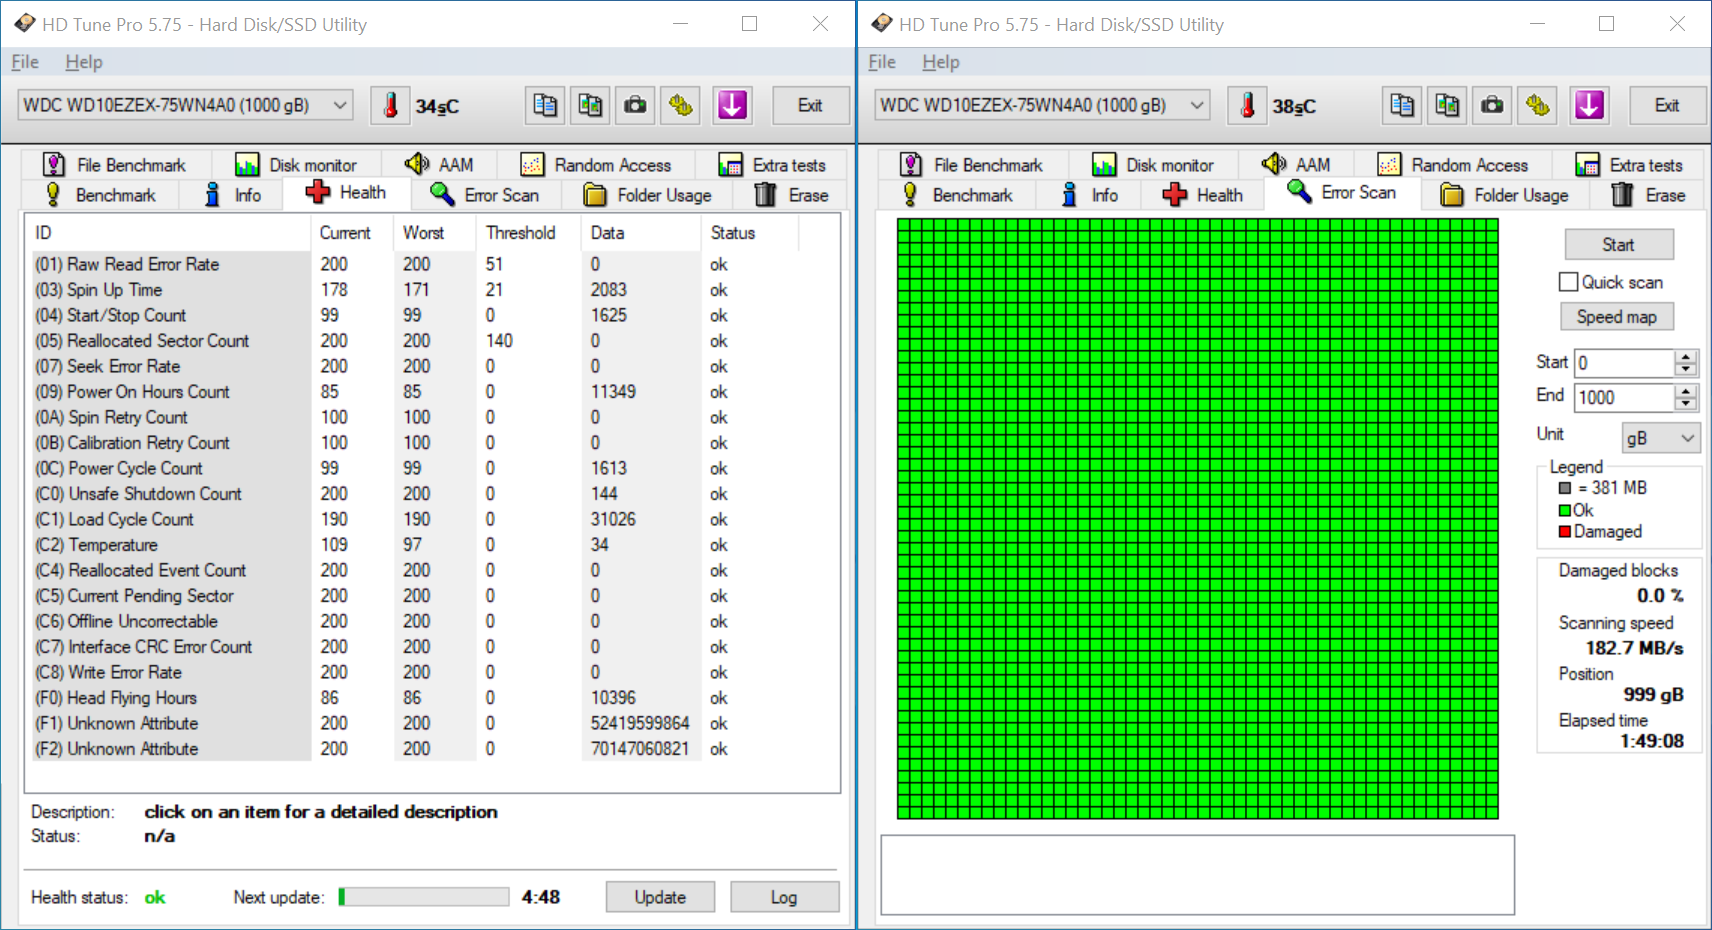Open Folder Usage tab in left window
This screenshot has height=930, width=1712.
(x=647, y=195)
